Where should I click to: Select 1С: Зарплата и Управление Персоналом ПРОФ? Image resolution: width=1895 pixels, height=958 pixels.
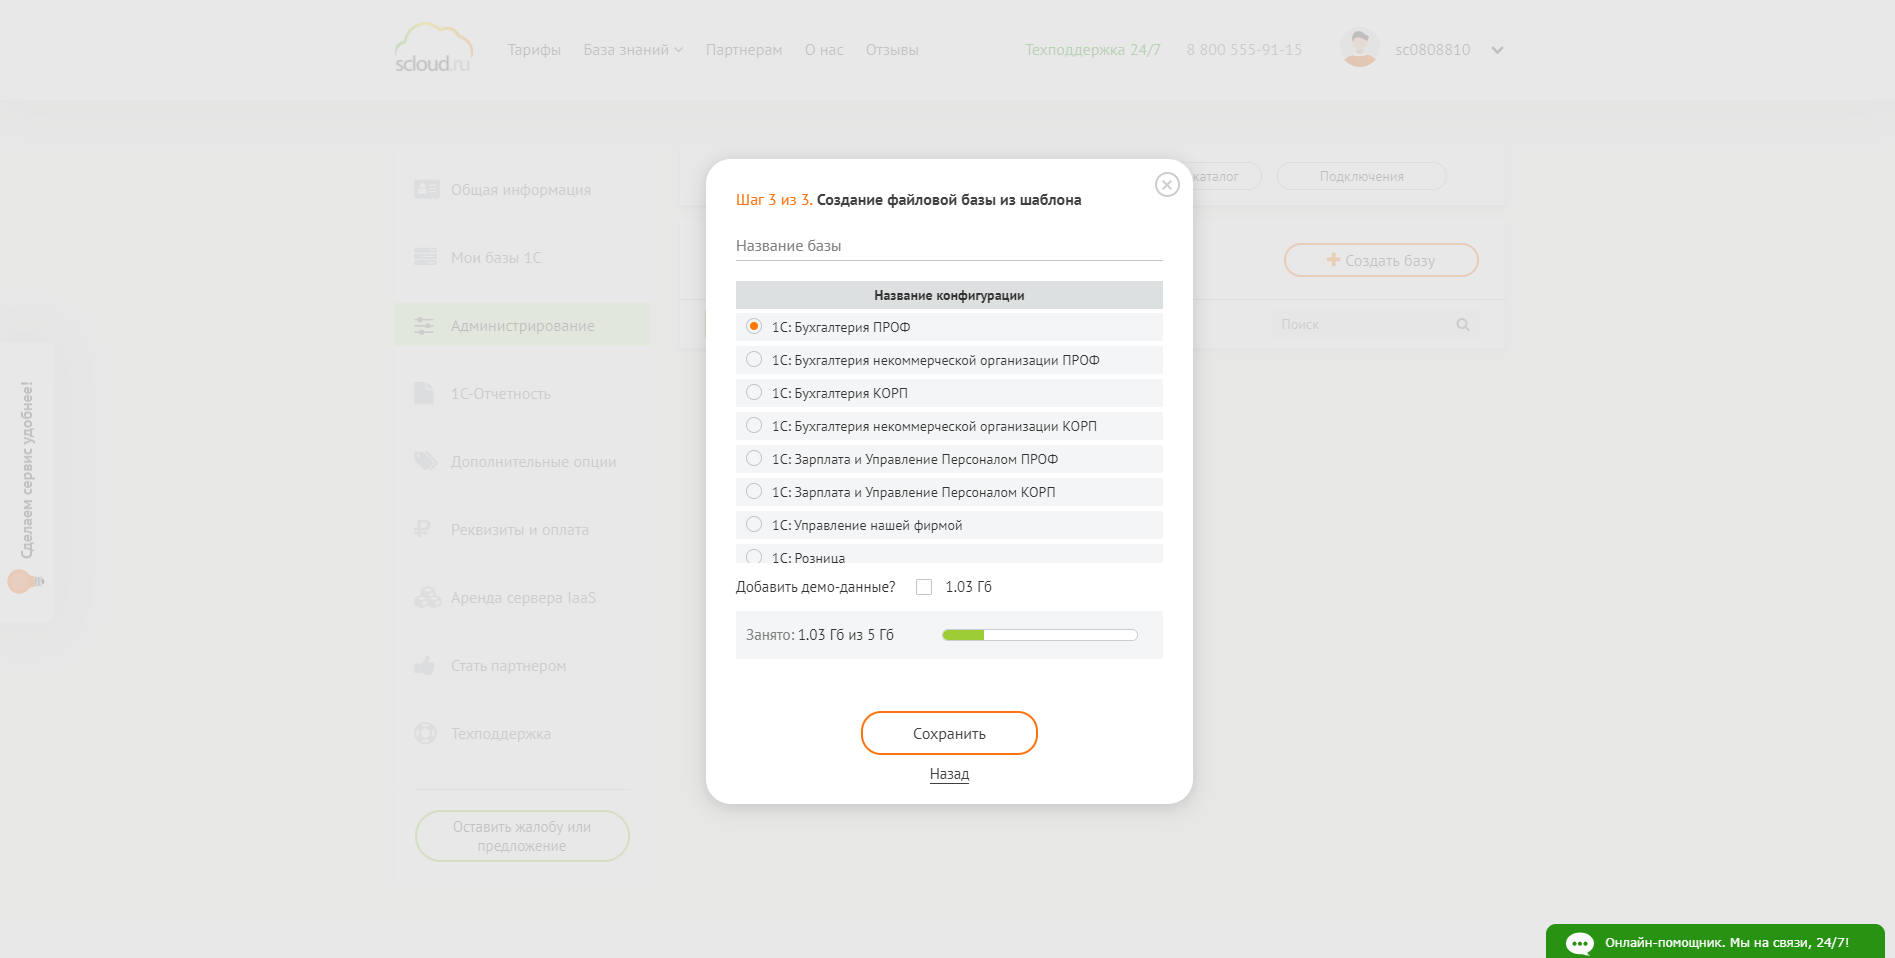tap(754, 458)
